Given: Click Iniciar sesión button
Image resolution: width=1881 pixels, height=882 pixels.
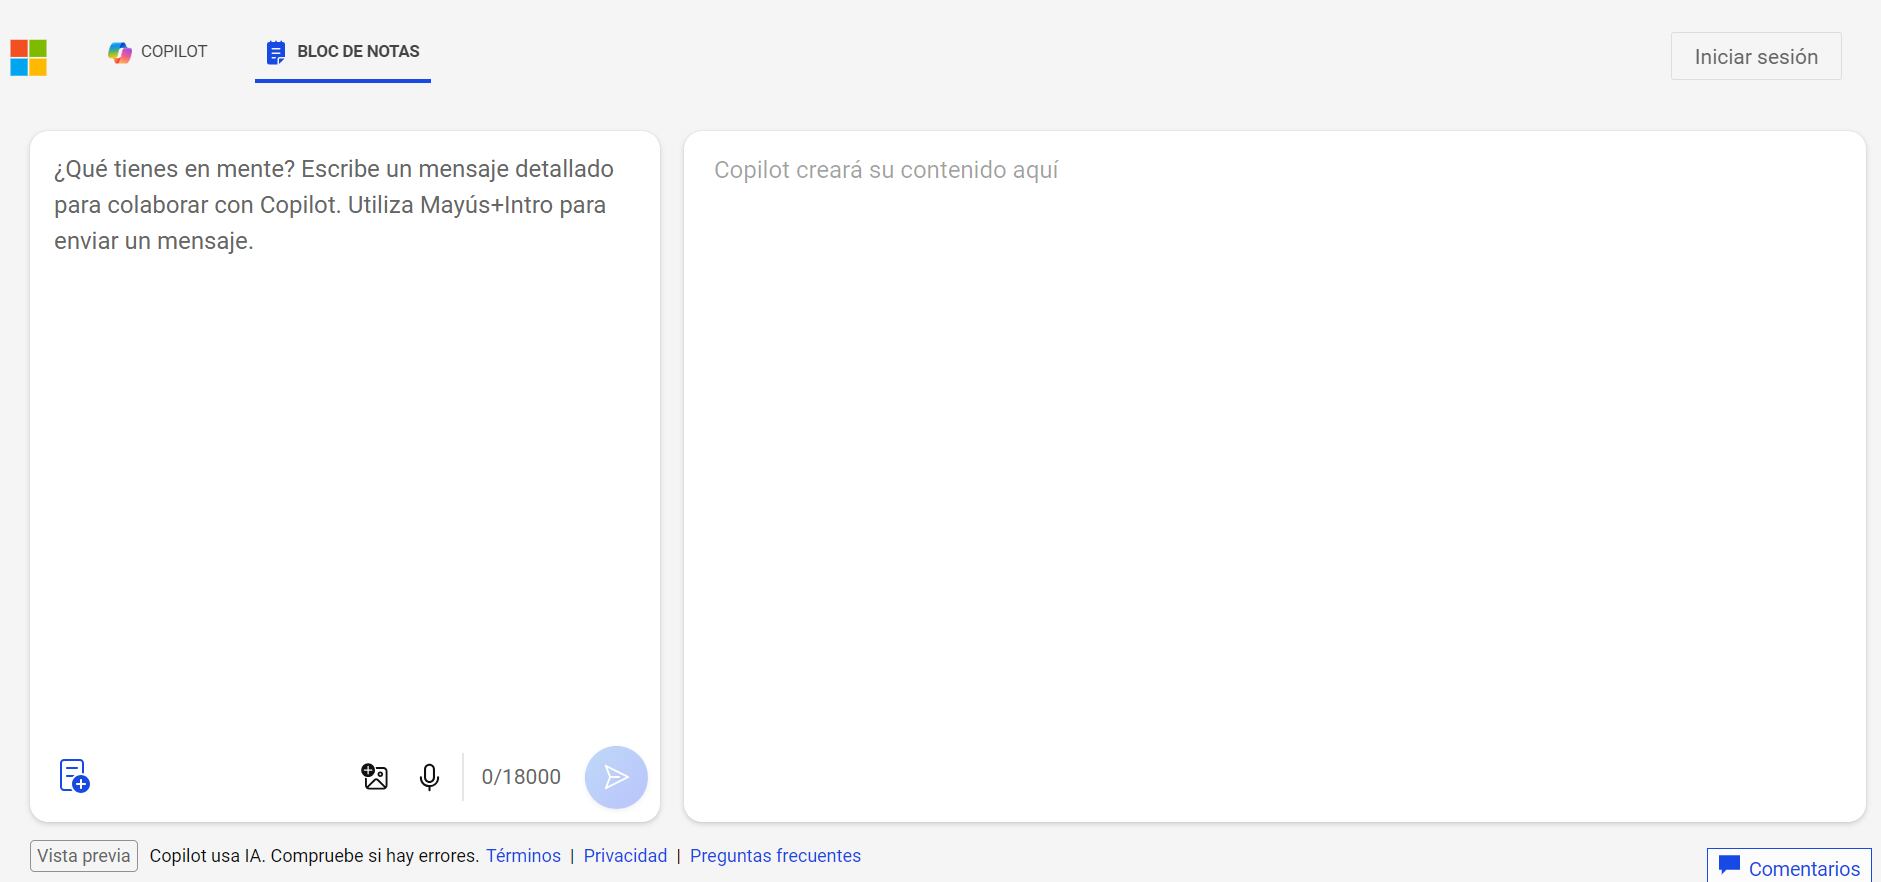Looking at the screenshot, I should [x=1756, y=57].
